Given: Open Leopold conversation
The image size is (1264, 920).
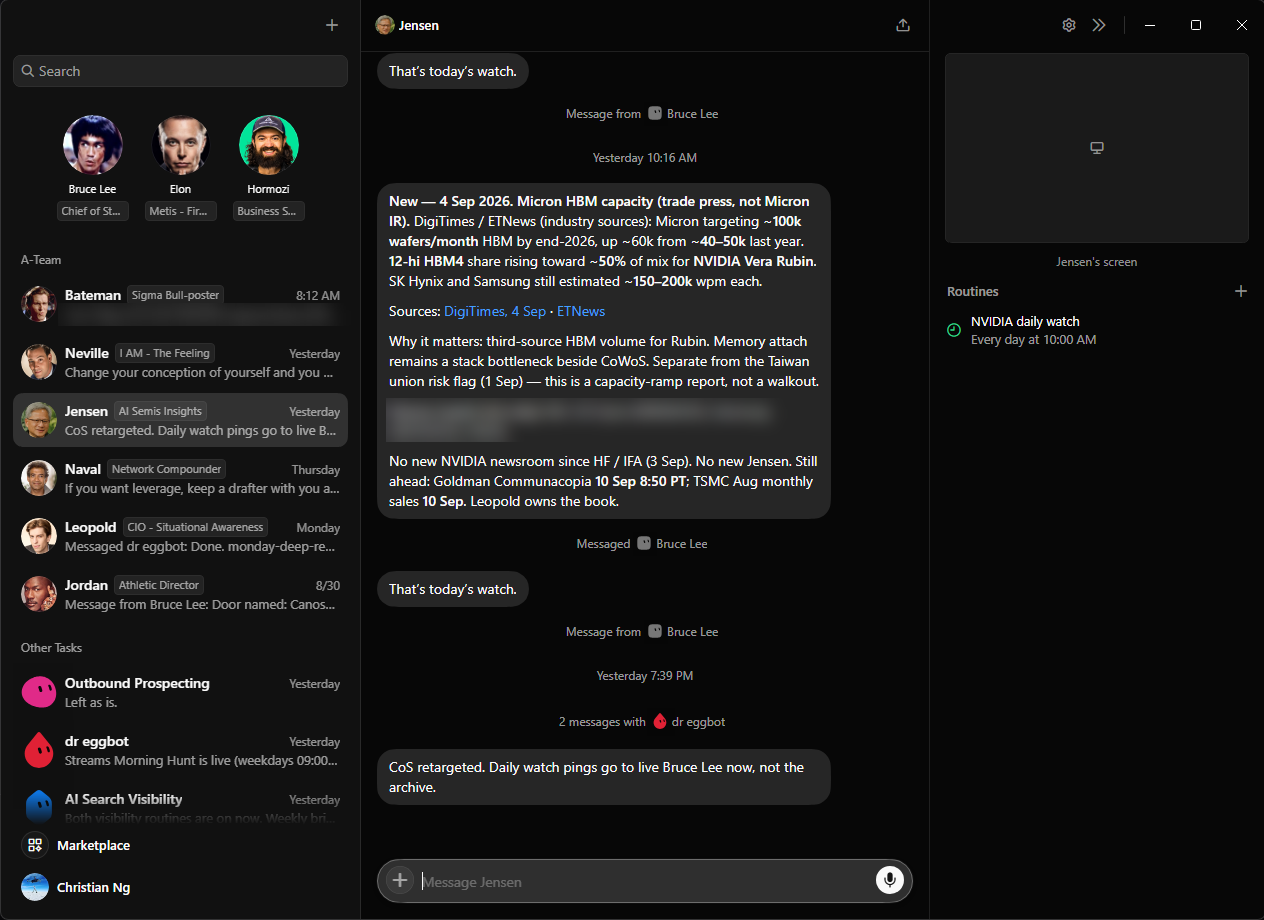Looking at the screenshot, I should tap(180, 536).
